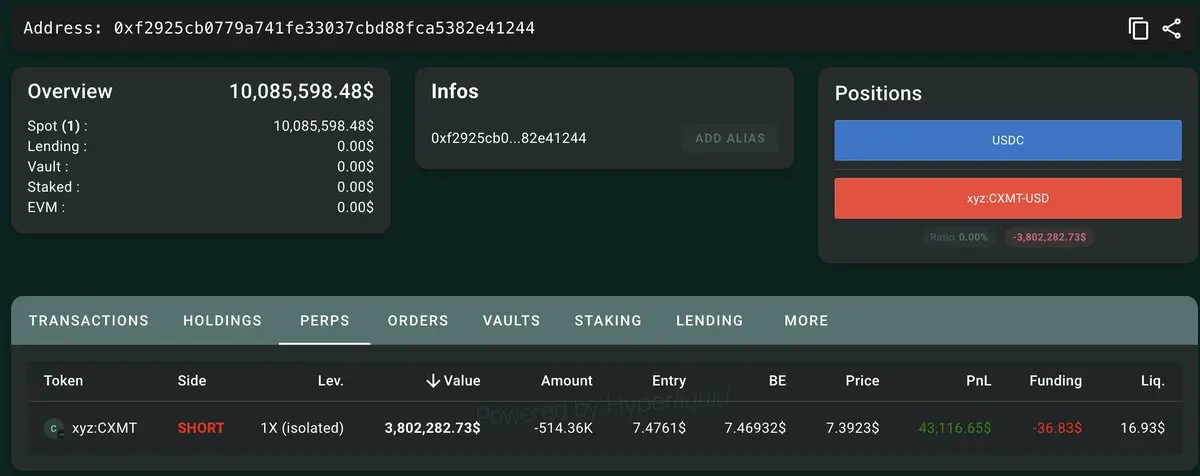The width and height of the screenshot is (1200, 476).
Task: Go to the Orders tab
Action: click(x=418, y=321)
